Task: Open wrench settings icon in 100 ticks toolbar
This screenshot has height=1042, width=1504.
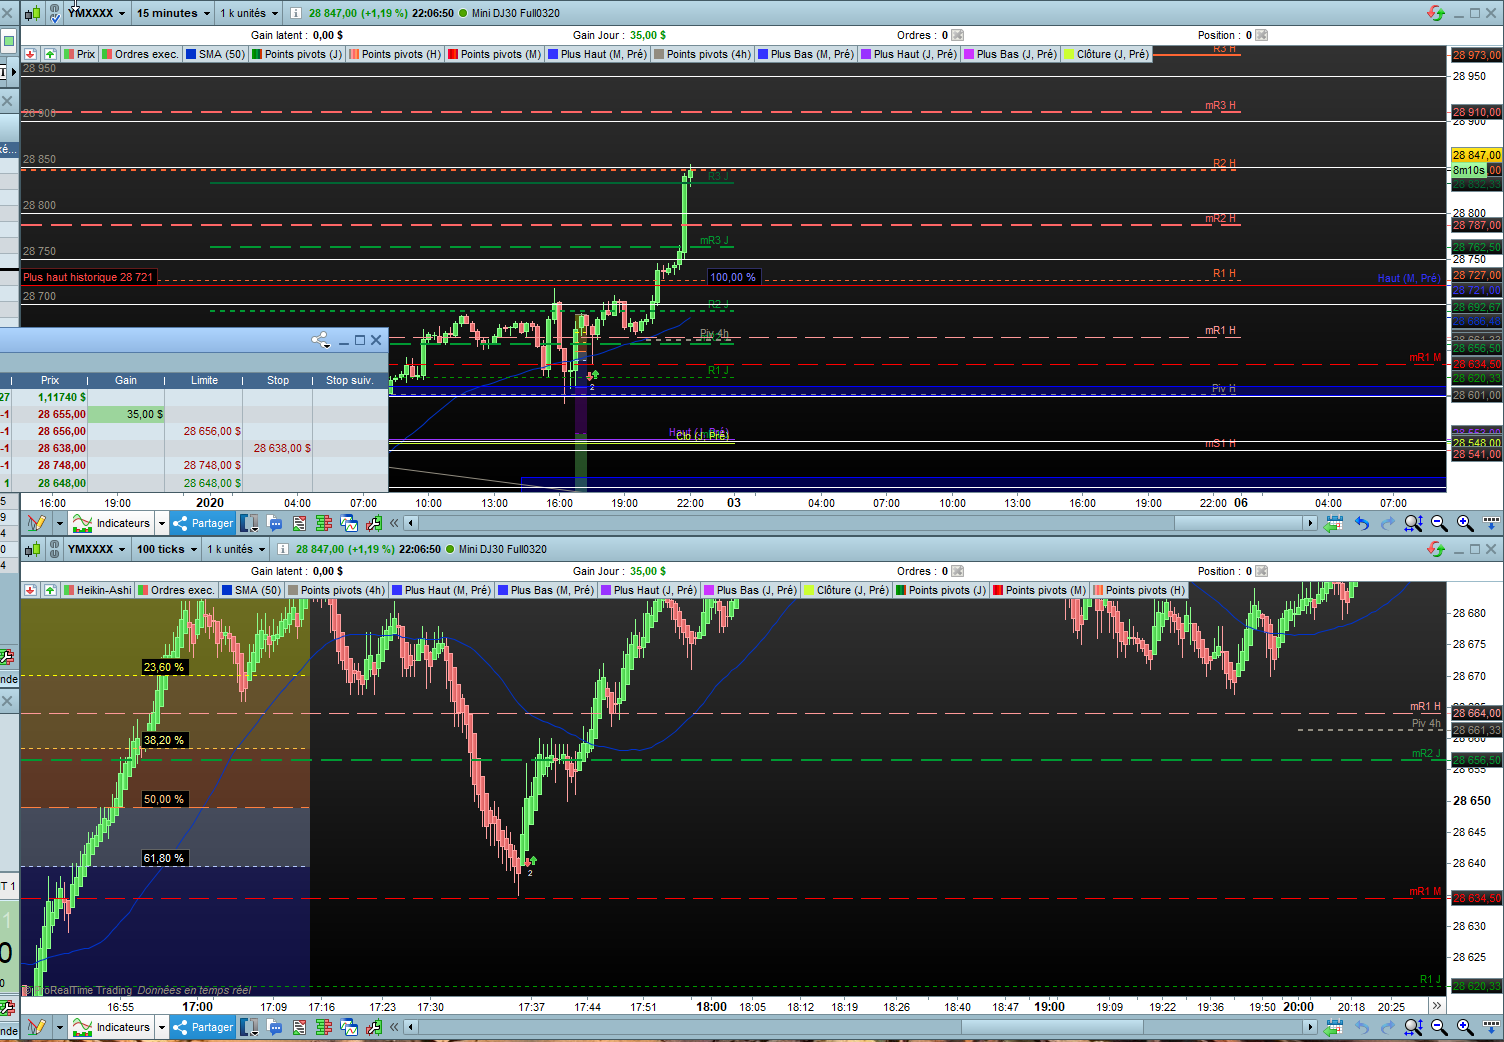Action: point(374,1027)
